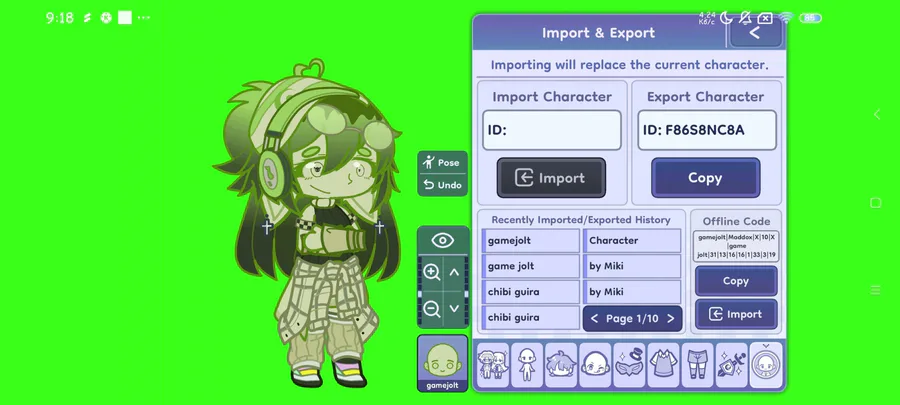The image size is (900, 405).
Task: Tap the Android recent apps menu
Action: (x=875, y=290)
